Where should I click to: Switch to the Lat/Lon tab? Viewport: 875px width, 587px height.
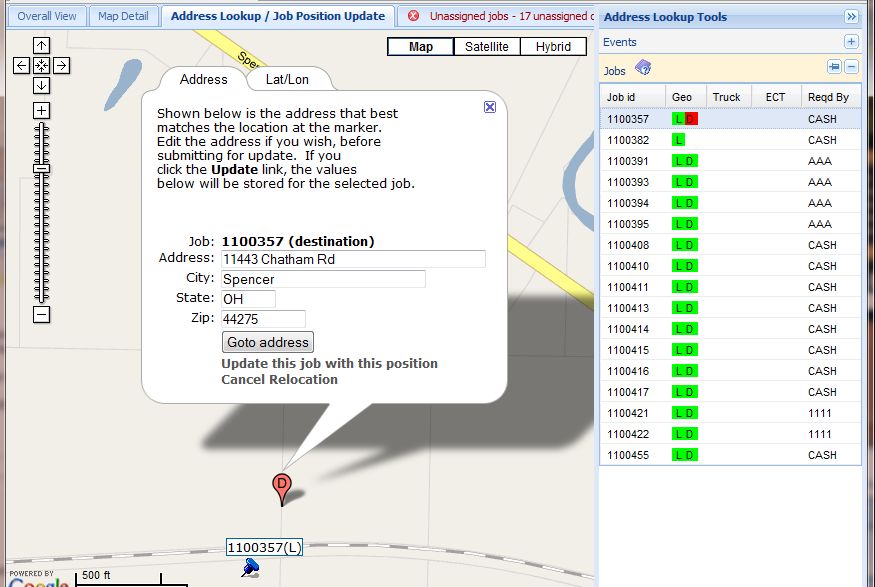coord(287,80)
